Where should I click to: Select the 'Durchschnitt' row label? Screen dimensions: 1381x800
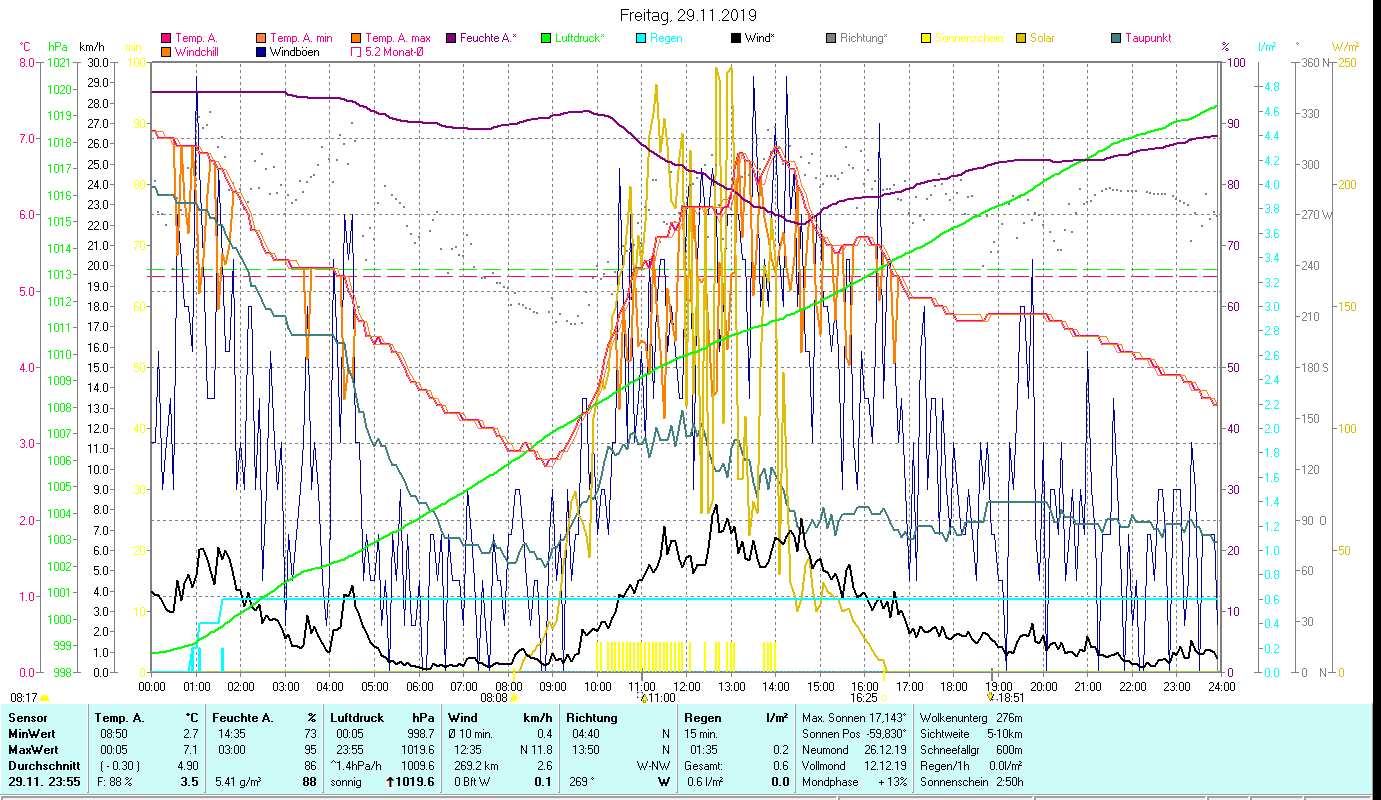tap(42, 766)
